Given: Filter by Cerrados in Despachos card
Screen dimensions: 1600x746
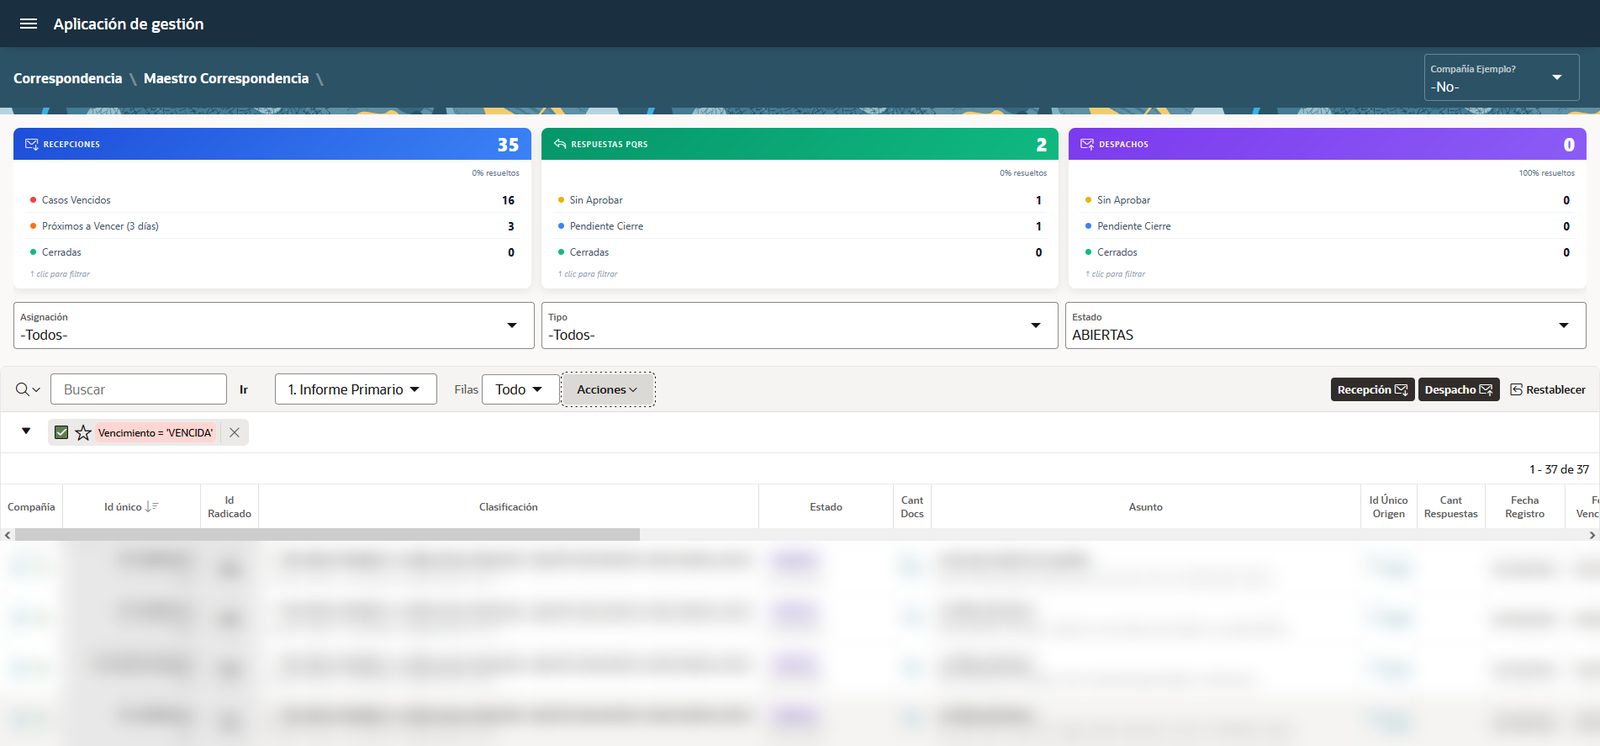Looking at the screenshot, I should [1327, 252].
